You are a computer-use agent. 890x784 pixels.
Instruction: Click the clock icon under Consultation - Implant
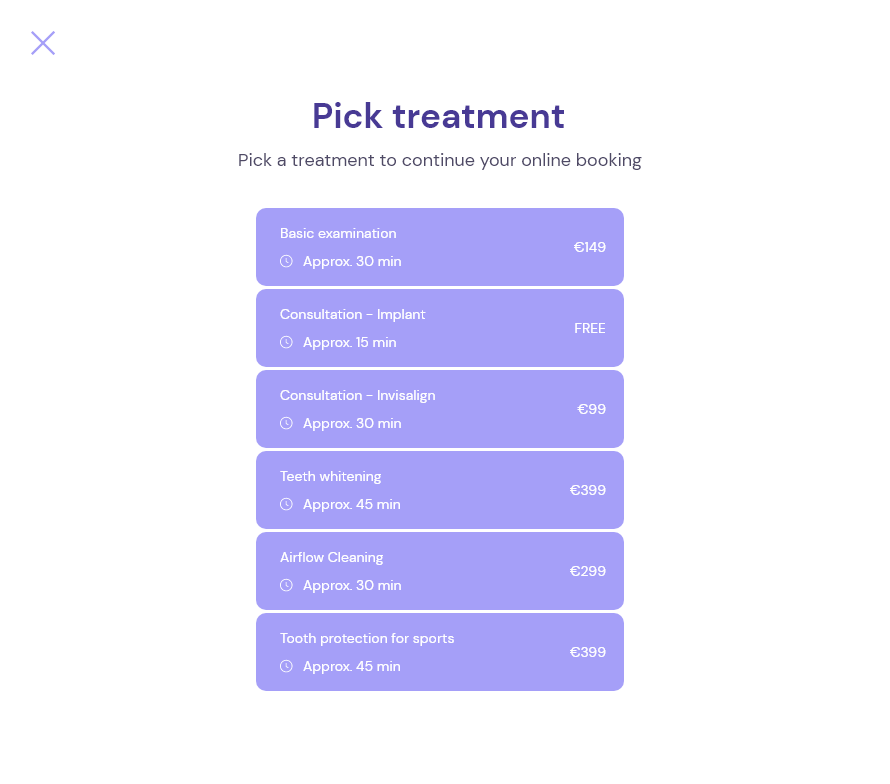pos(286,342)
